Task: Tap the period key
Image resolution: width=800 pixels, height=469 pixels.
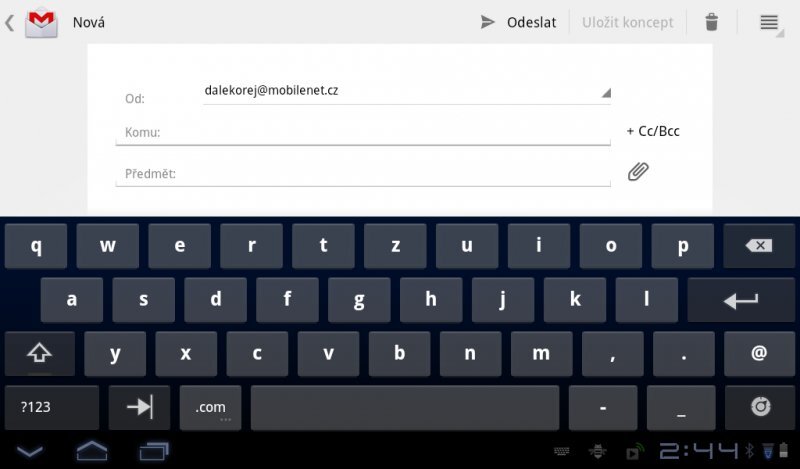Action: pyautogui.click(x=684, y=354)
